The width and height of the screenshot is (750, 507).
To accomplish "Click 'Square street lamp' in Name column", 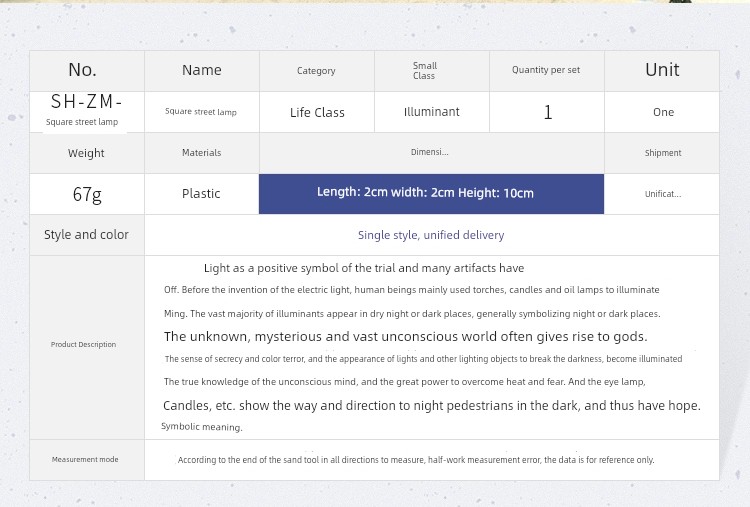I will click(201, 112).
